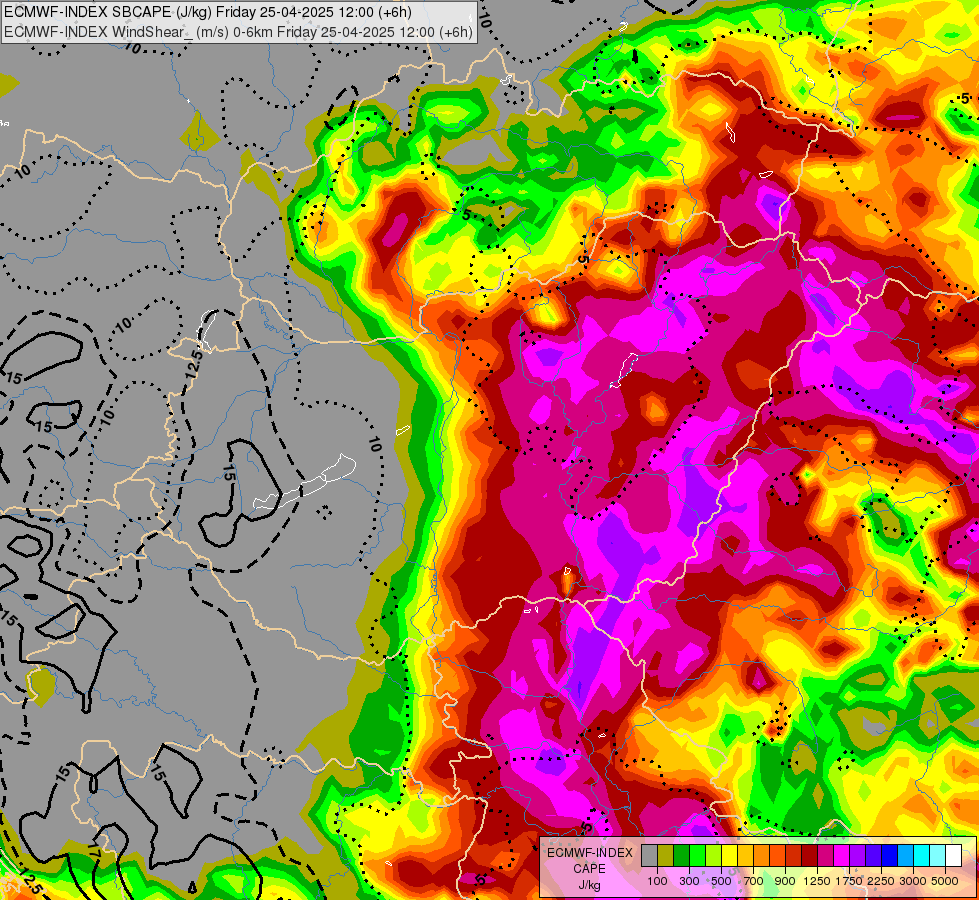
Task: Click the gray legend swatch below 100 J/kg
Action: coord(650,855)
